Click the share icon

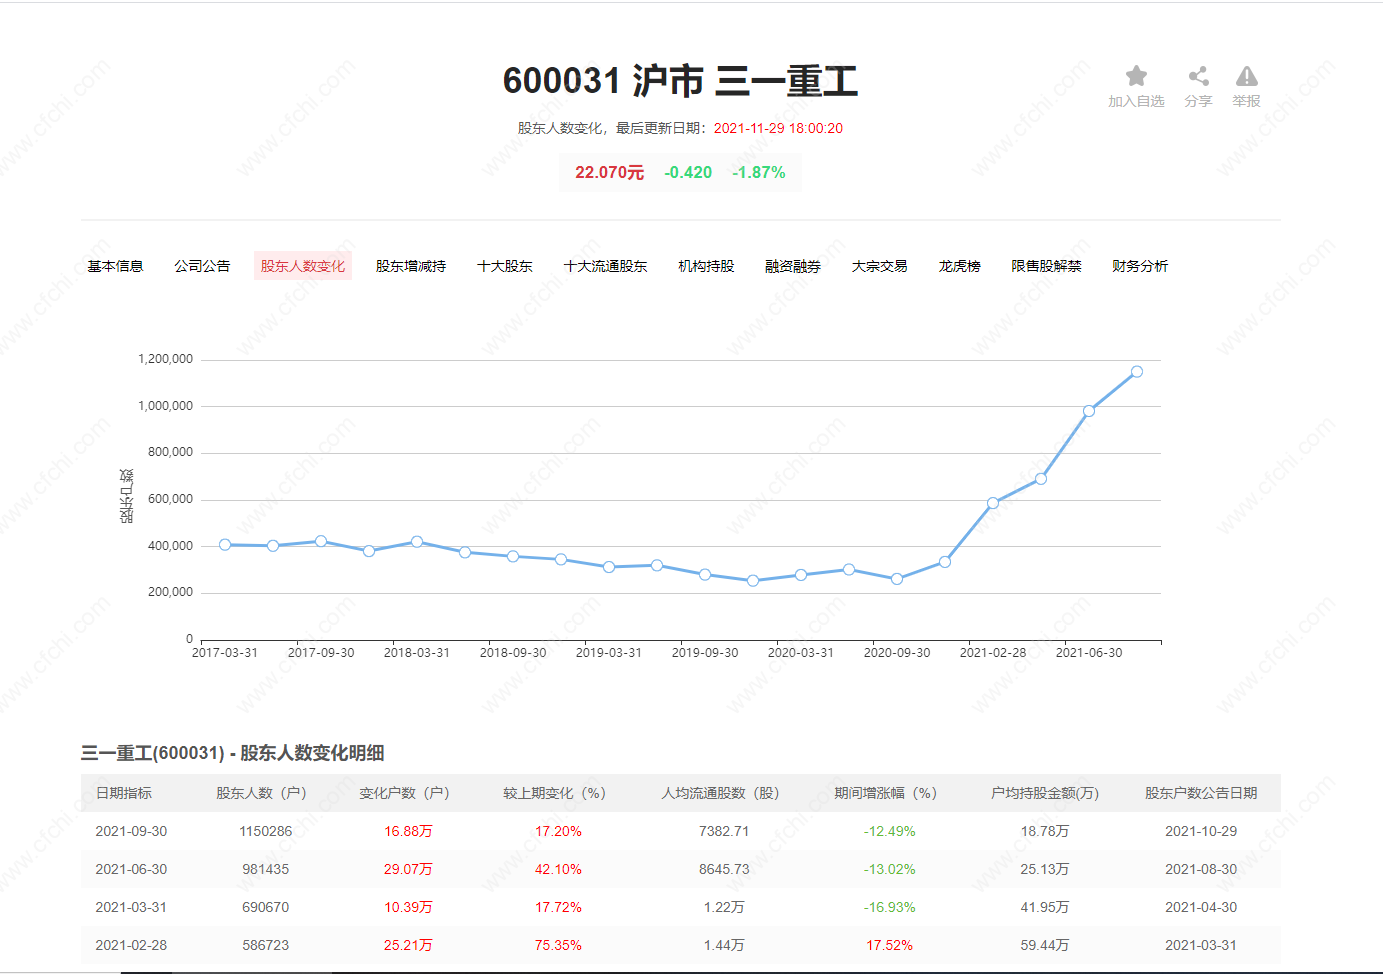[x=1198, y=76]
